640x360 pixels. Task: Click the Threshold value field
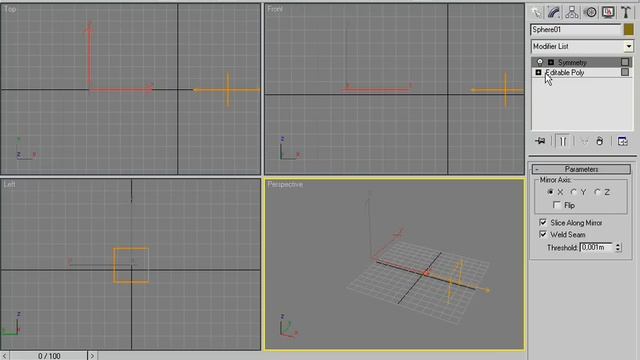pos(597,247)
